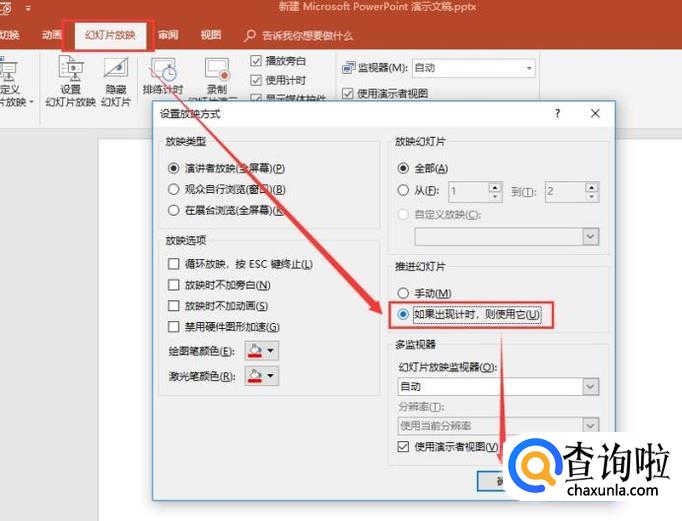Click the 隐藏幻灯片 icon
The height and width of the screenshot is (521, 682).
click(117, 69)
